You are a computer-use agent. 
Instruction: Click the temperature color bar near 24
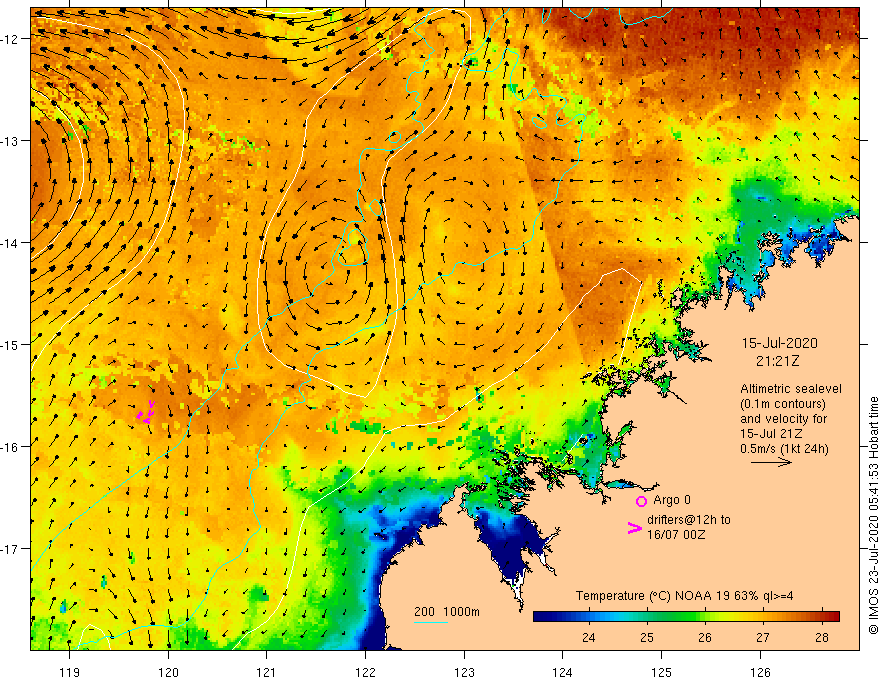(x=588, y=617)
